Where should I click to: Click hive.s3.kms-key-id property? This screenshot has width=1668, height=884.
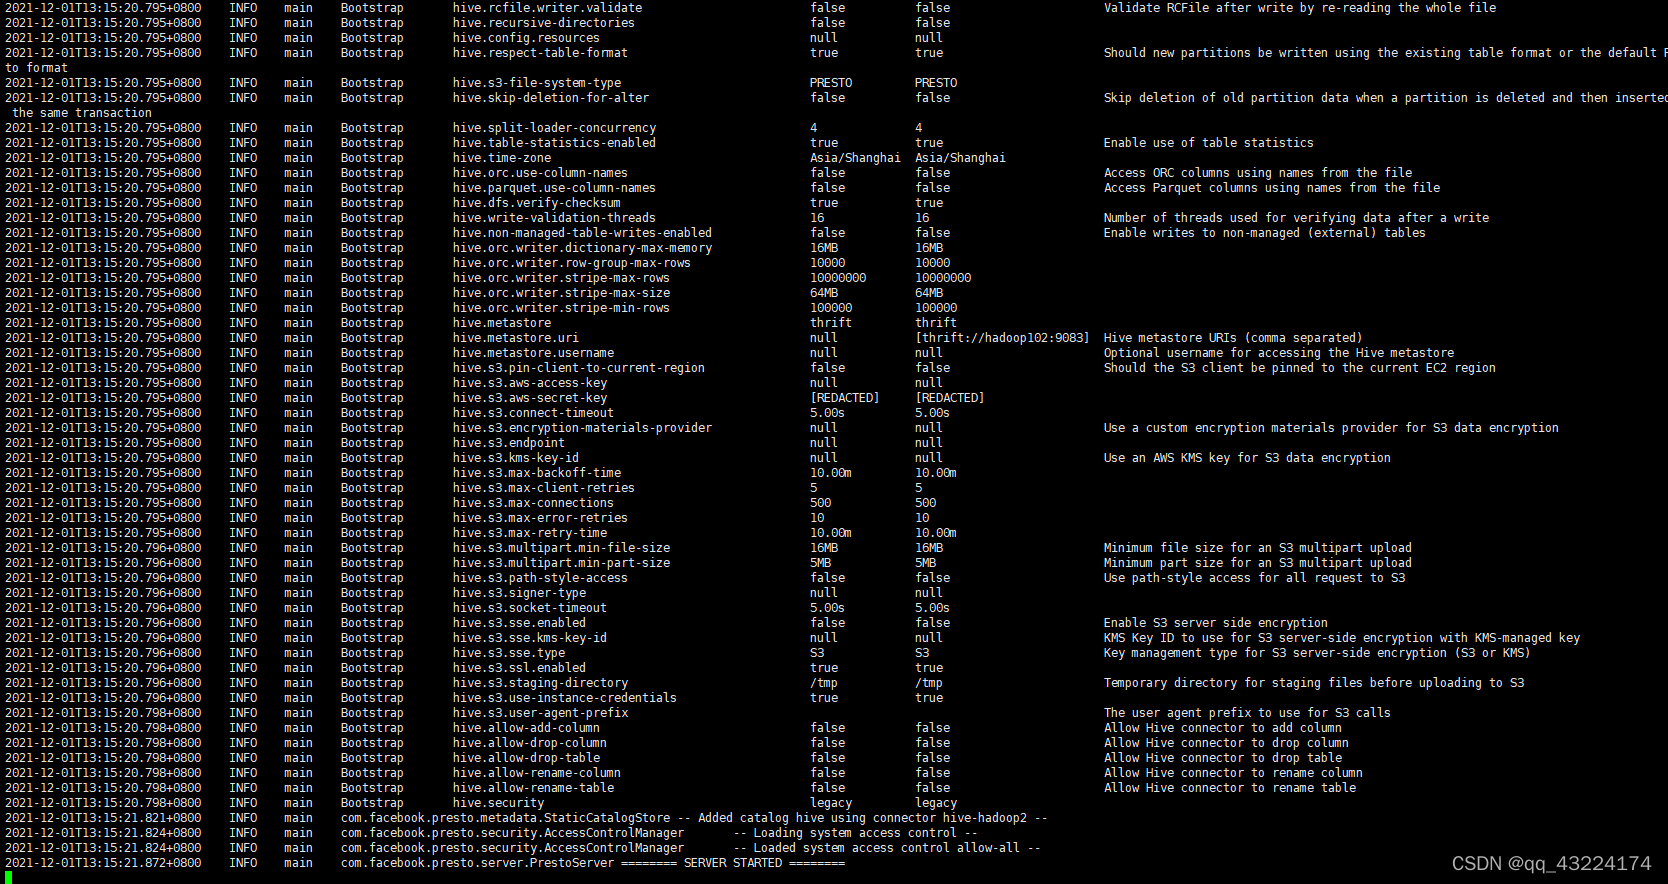pyautogui.click(x=515, y=458)
